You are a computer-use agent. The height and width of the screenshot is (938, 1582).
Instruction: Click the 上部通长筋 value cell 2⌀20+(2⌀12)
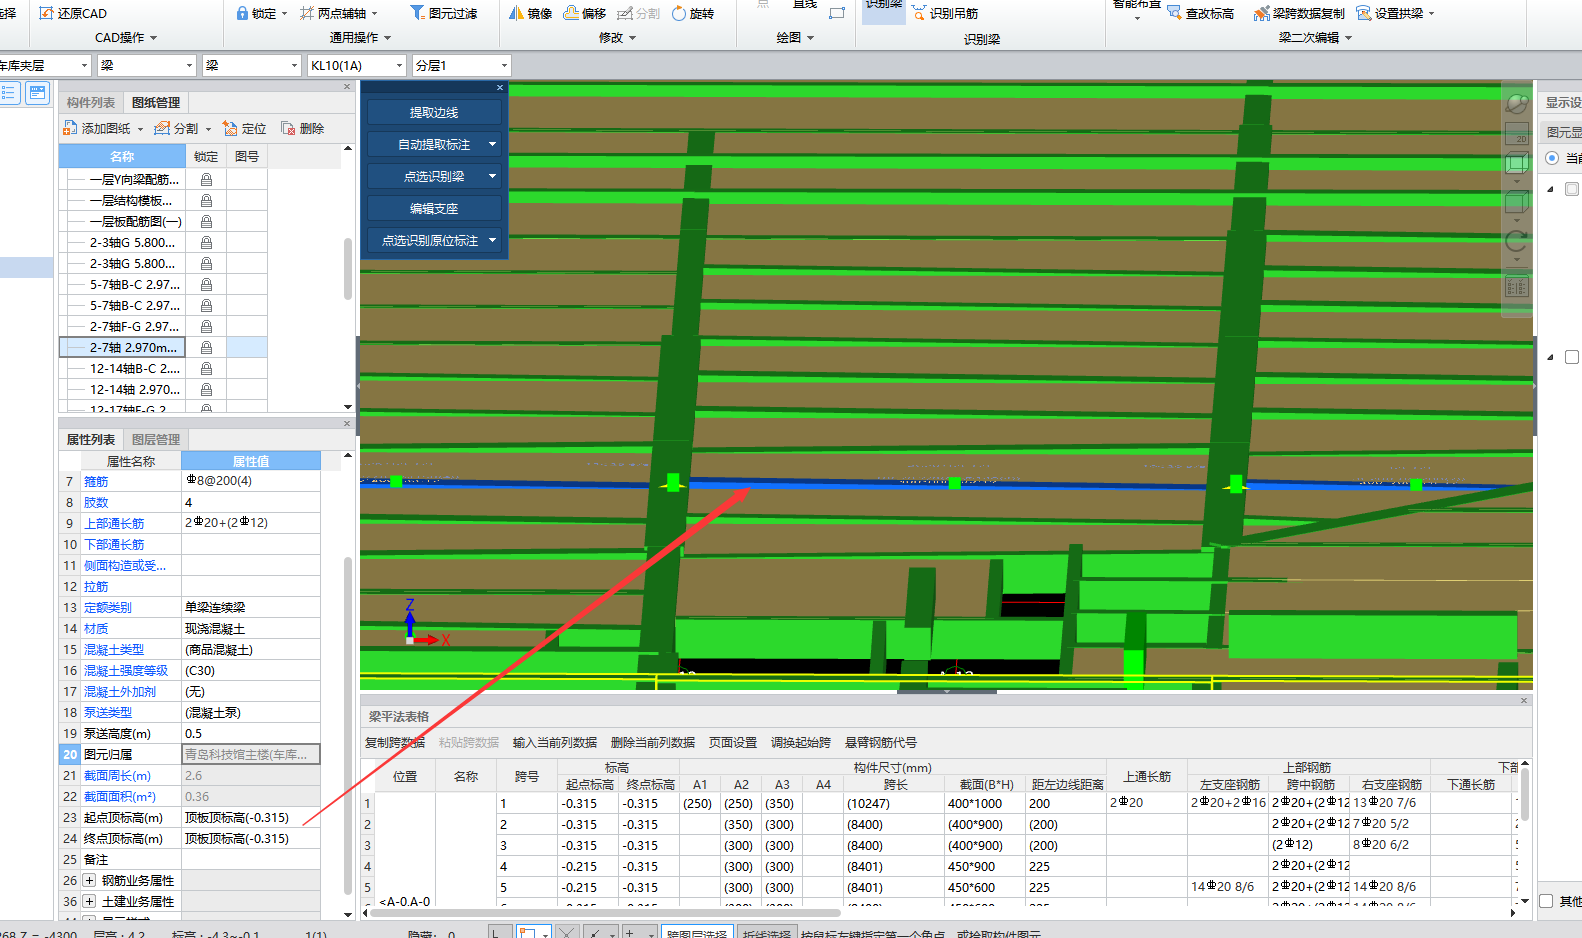(x=250, y=523)
